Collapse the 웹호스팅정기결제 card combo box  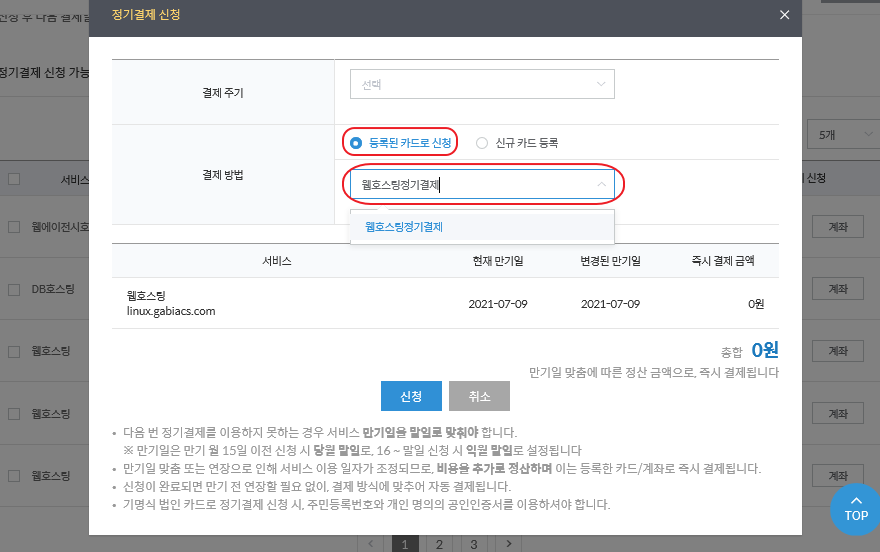(601, 184)
